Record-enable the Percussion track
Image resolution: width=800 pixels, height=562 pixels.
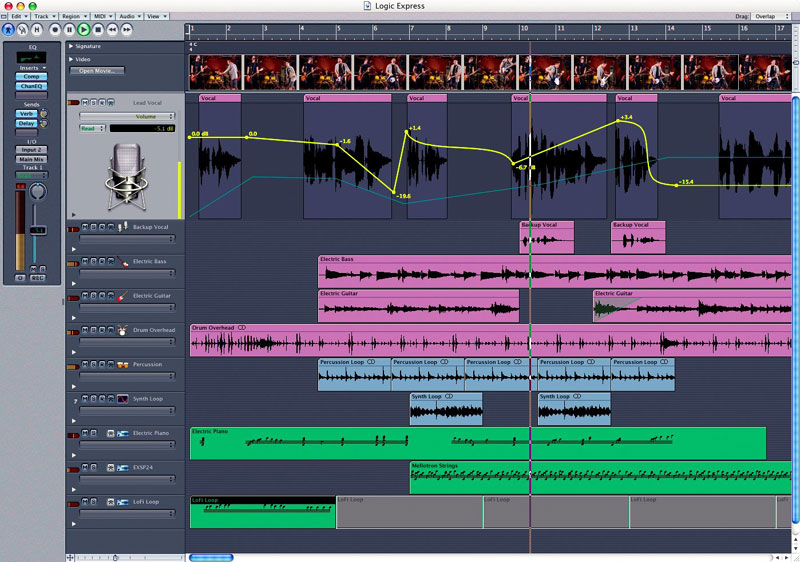coord(102,364)
